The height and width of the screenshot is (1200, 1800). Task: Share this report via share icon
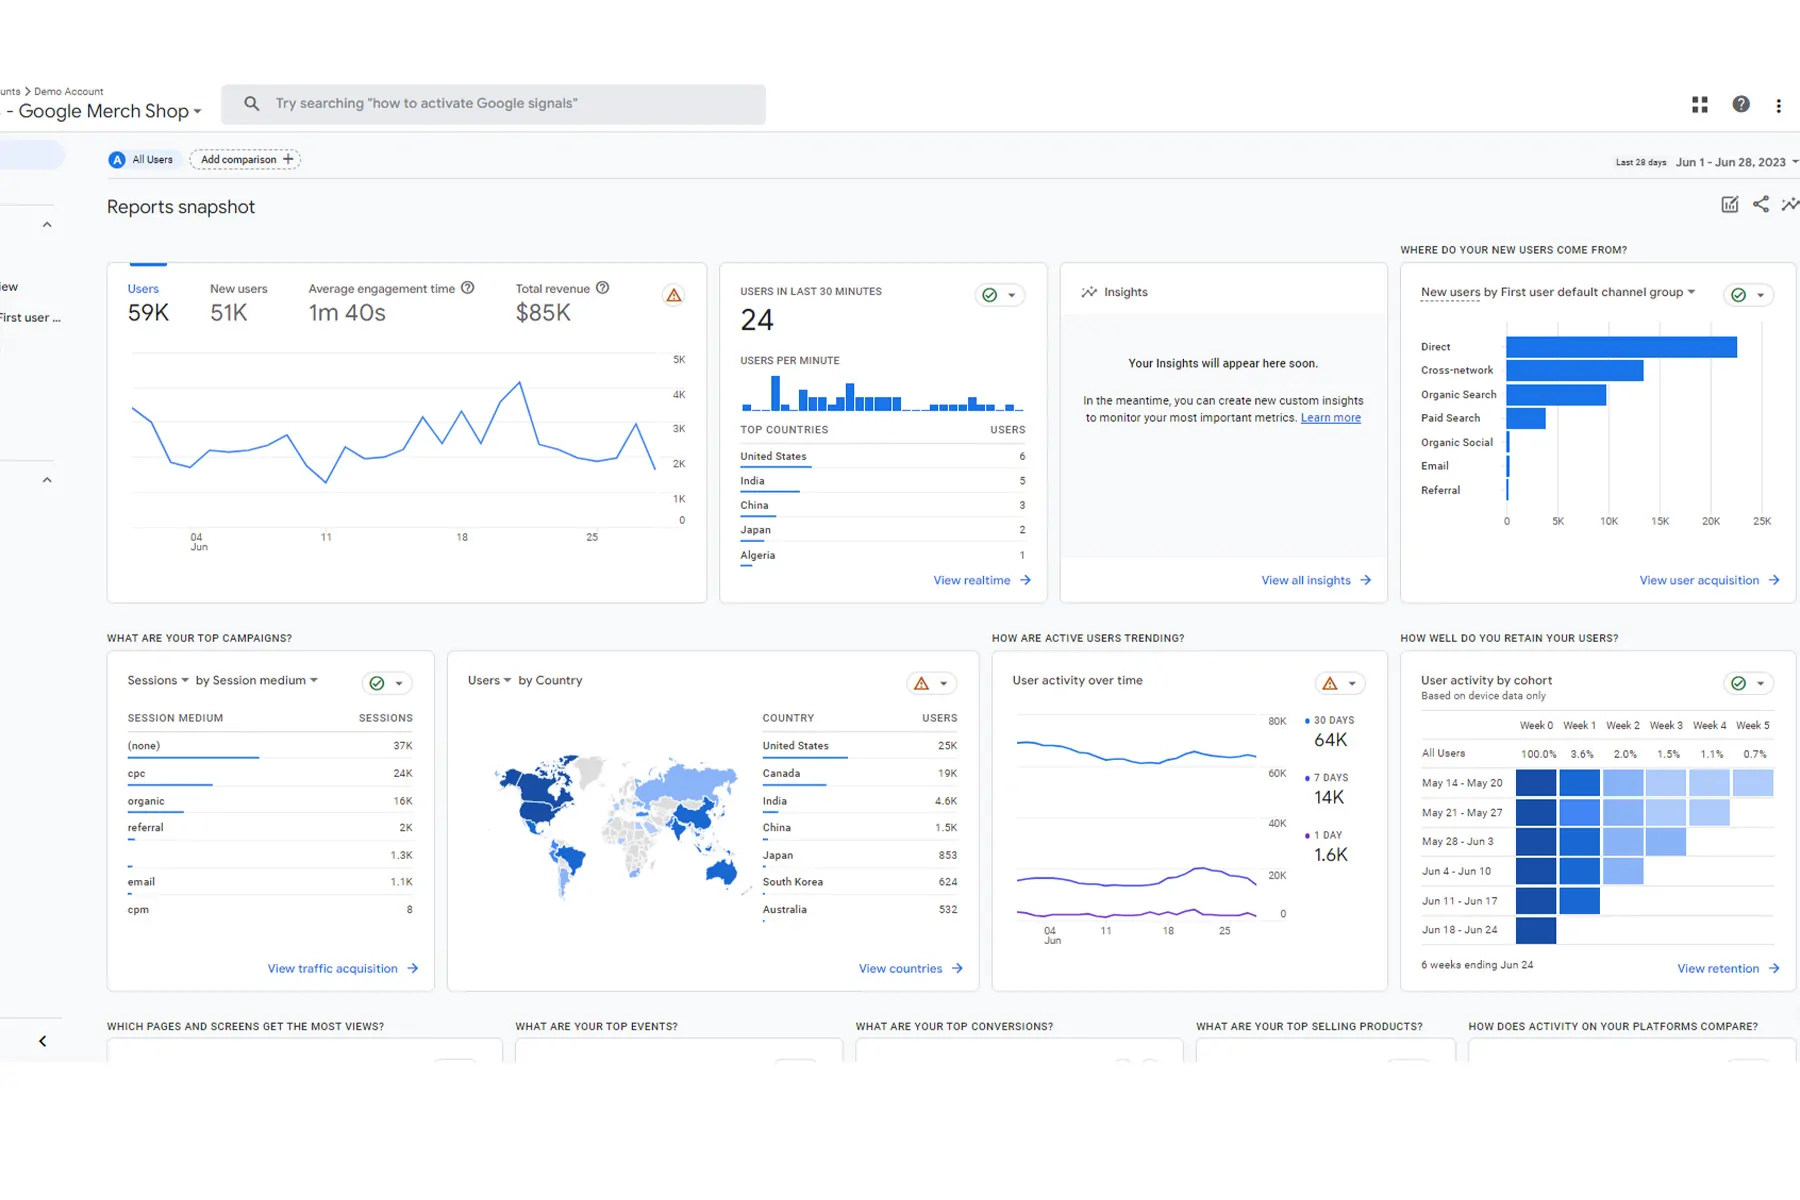pyautogui.click(x=1760, y=205)
